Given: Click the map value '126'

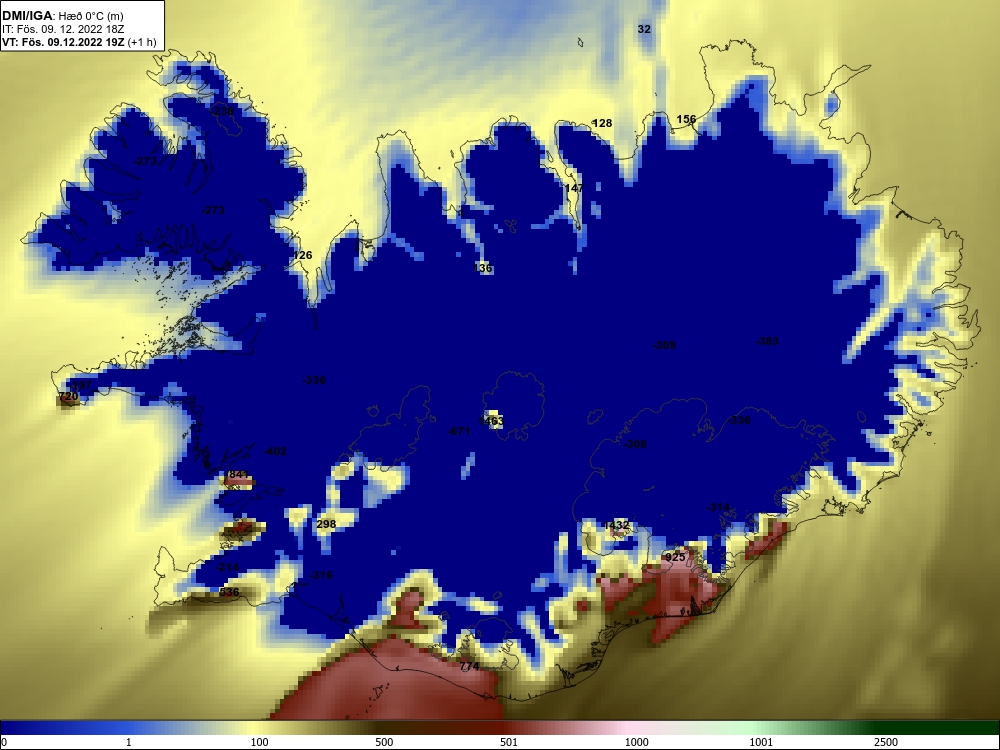Looking at the screenshot, I should (302, 255).
